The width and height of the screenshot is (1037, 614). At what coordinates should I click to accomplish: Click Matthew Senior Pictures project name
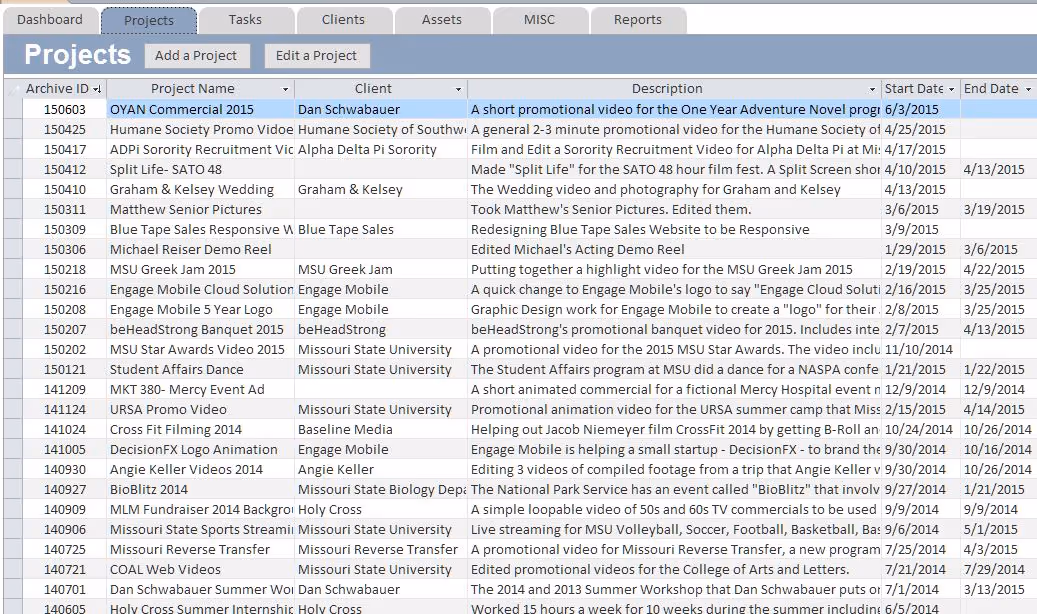[200, 209]
